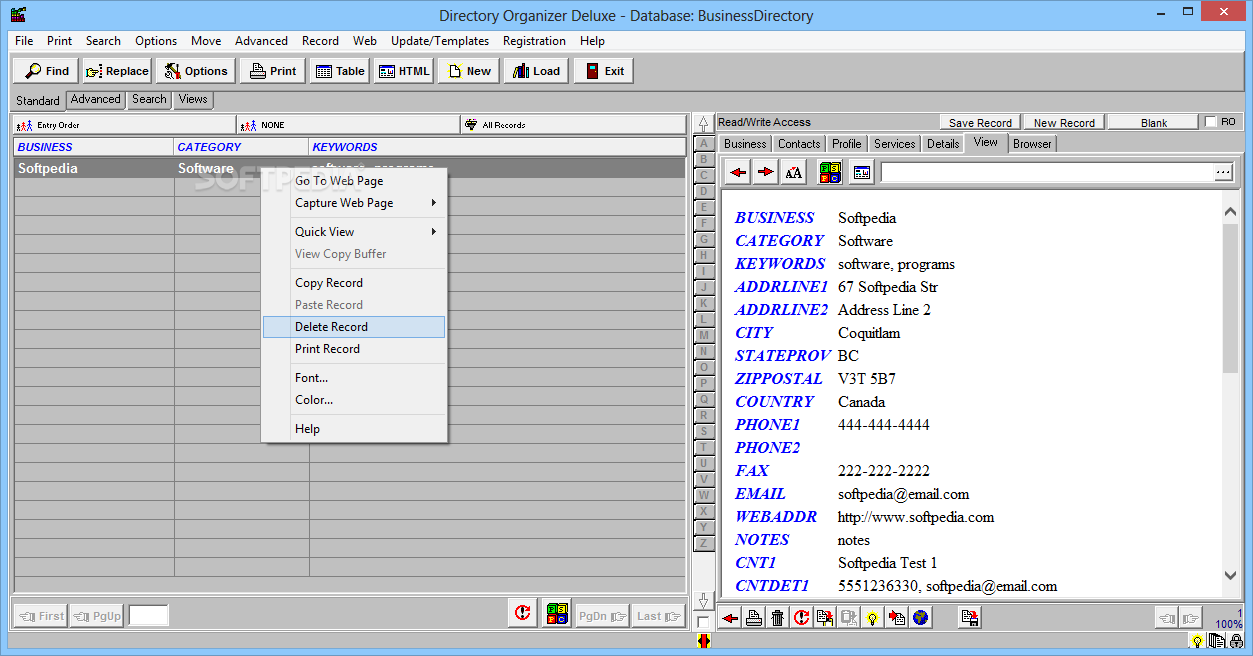Click the New Record button

pyautogui.click(x=1064, y=123)
